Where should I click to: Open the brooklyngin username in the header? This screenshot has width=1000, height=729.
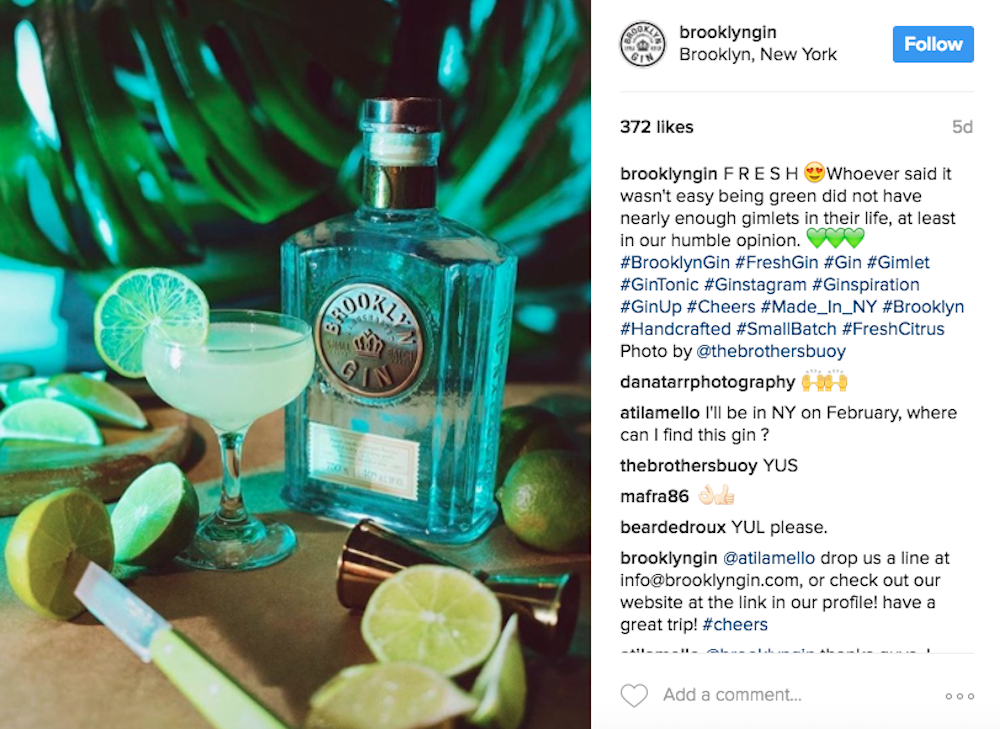(x=728, y=32)
